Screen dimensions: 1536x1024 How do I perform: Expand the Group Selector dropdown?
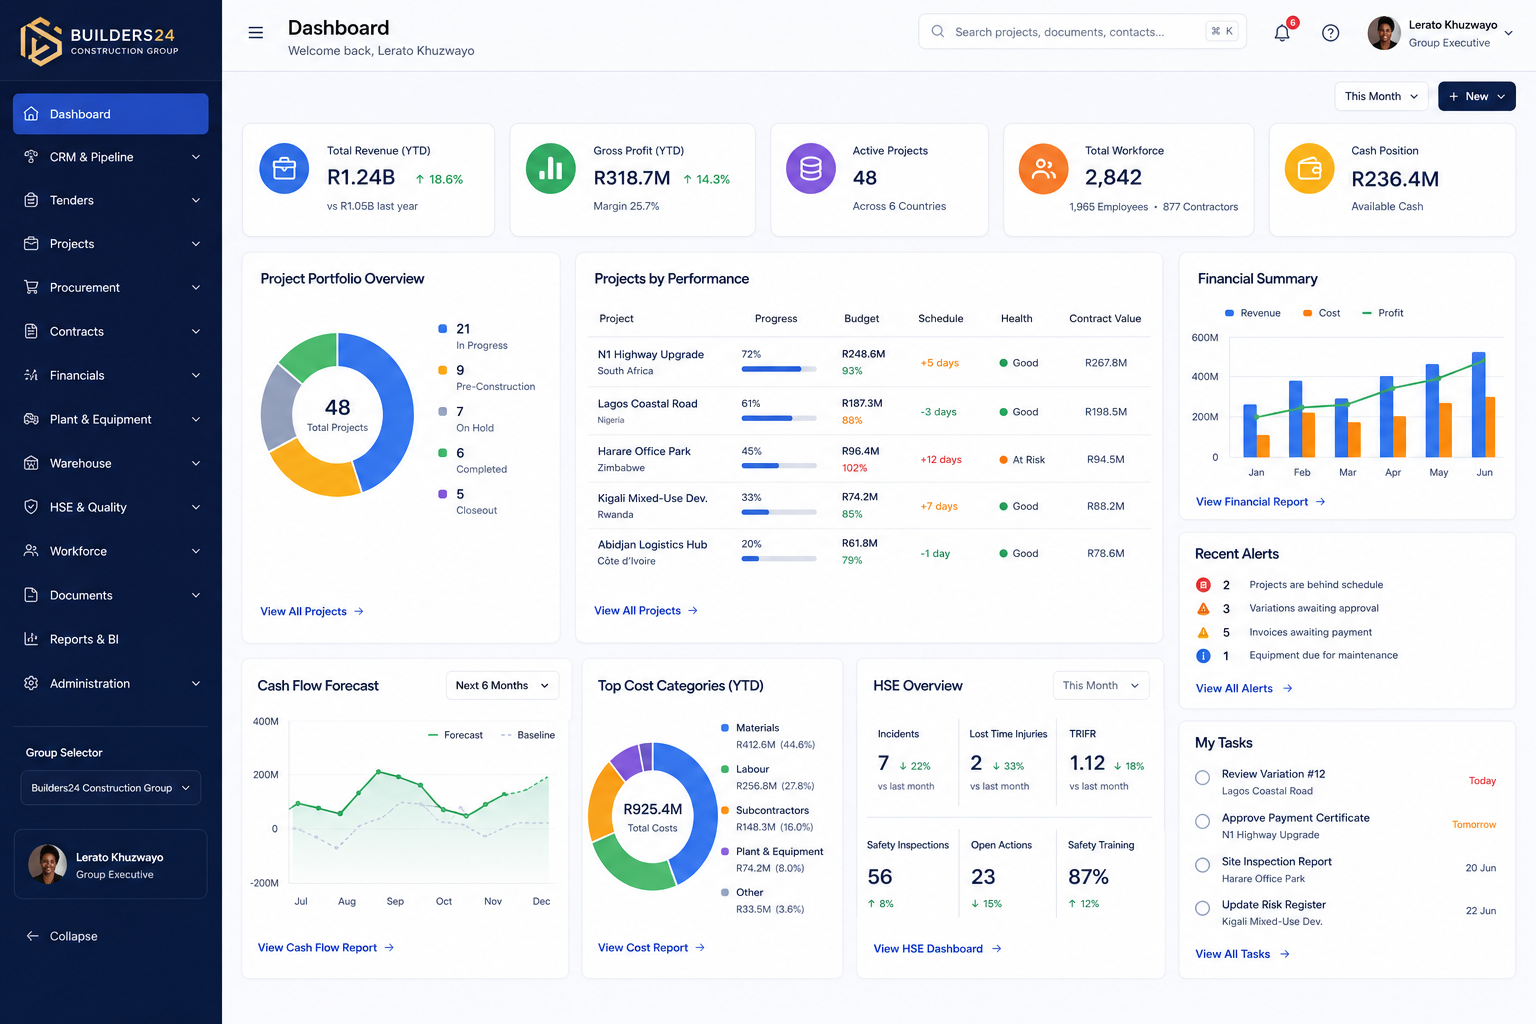tap(110, 788)
